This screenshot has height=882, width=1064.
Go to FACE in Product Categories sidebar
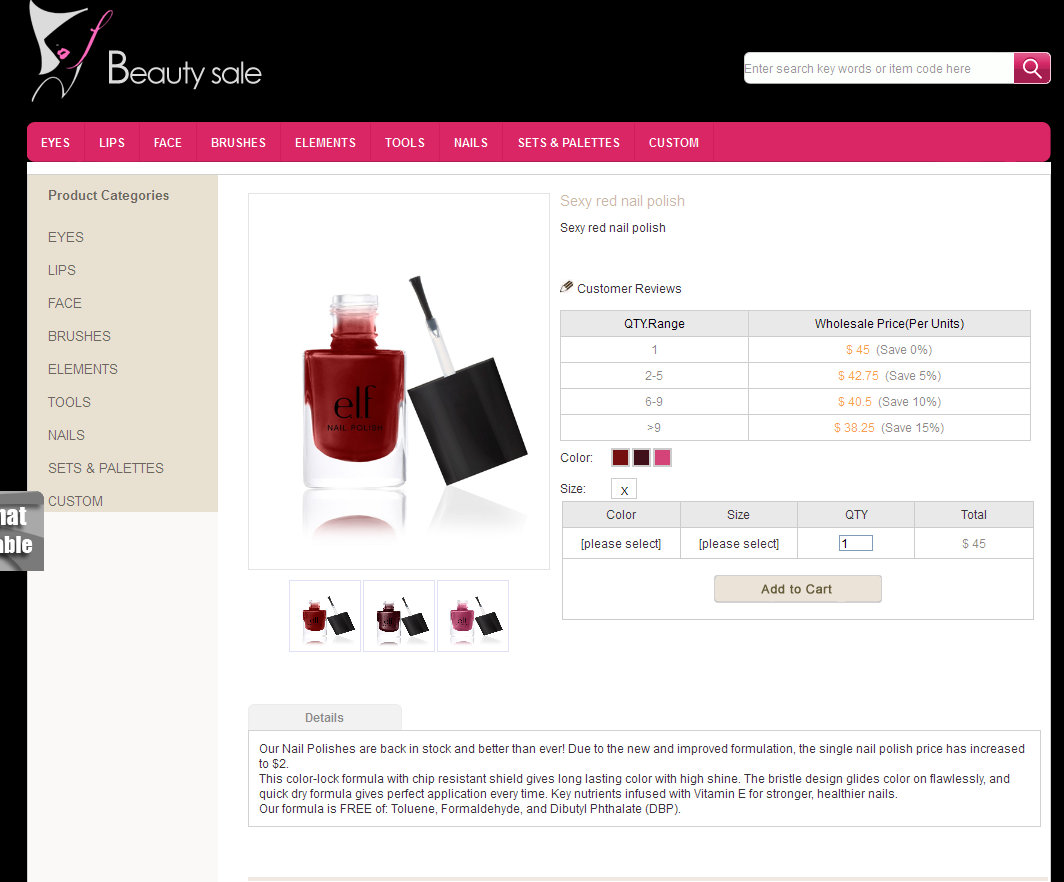coord(64,303)
